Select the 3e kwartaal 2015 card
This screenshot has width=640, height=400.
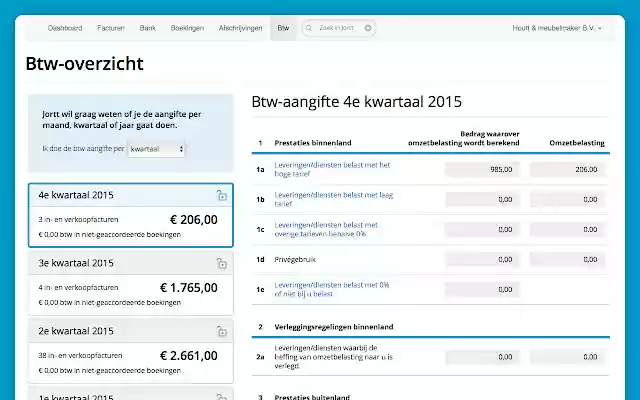pos(131,283)
